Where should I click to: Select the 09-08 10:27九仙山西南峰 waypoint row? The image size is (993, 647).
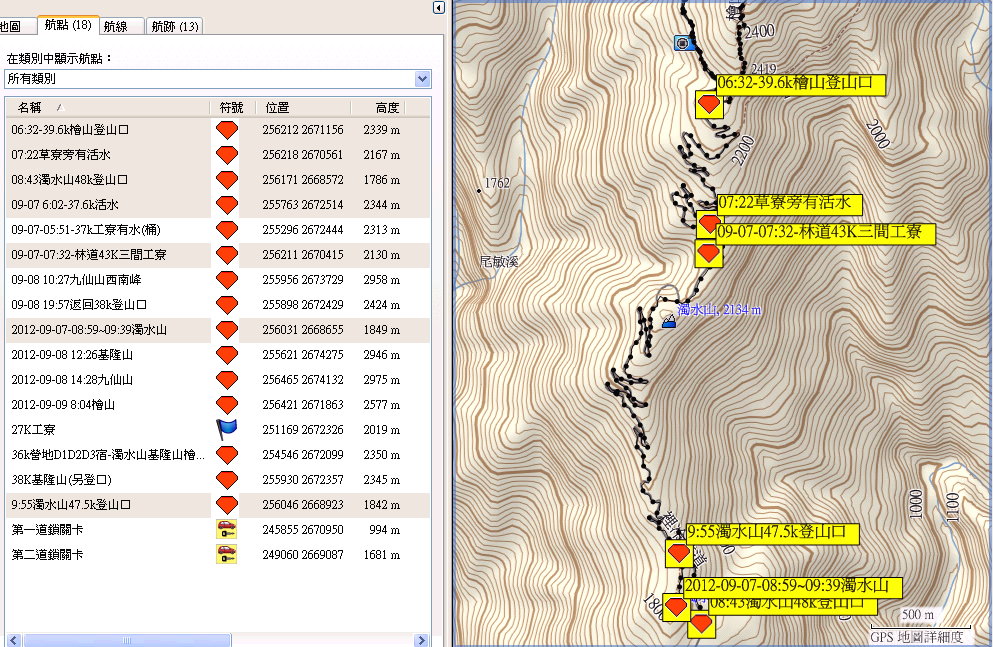76,280
